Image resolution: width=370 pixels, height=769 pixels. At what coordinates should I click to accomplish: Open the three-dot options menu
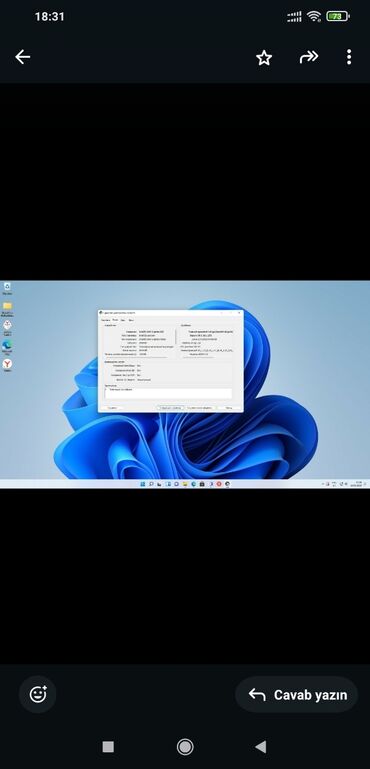(x=349, y=57)
